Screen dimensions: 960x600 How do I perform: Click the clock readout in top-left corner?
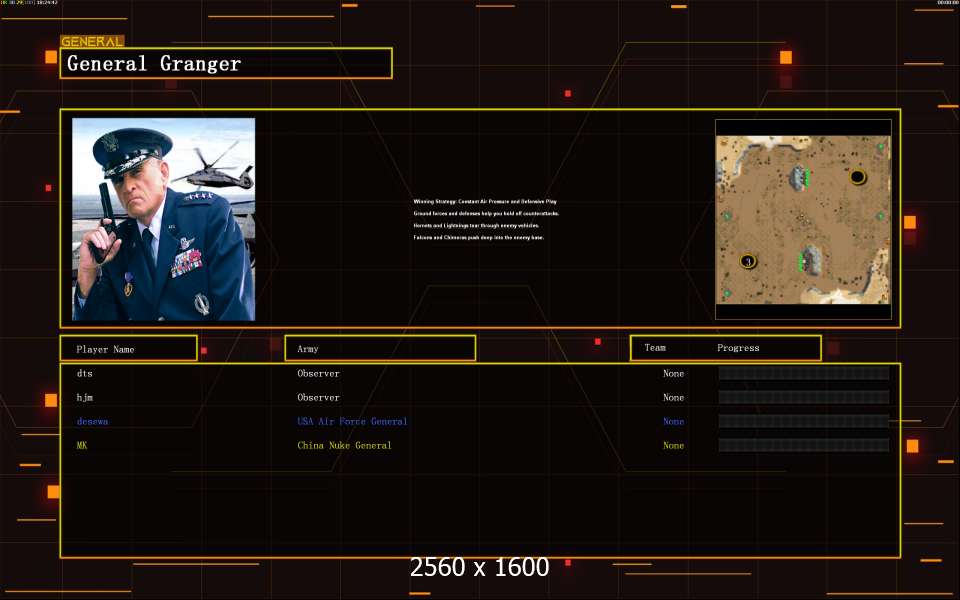tap(30, 3)
